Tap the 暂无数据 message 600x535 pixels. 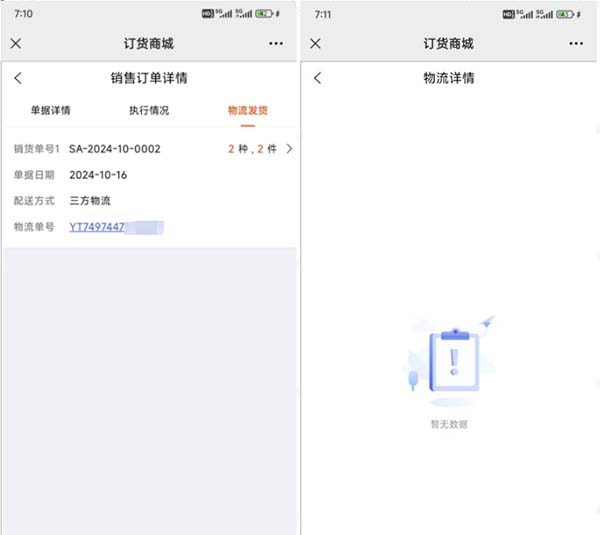coord(449,424)
